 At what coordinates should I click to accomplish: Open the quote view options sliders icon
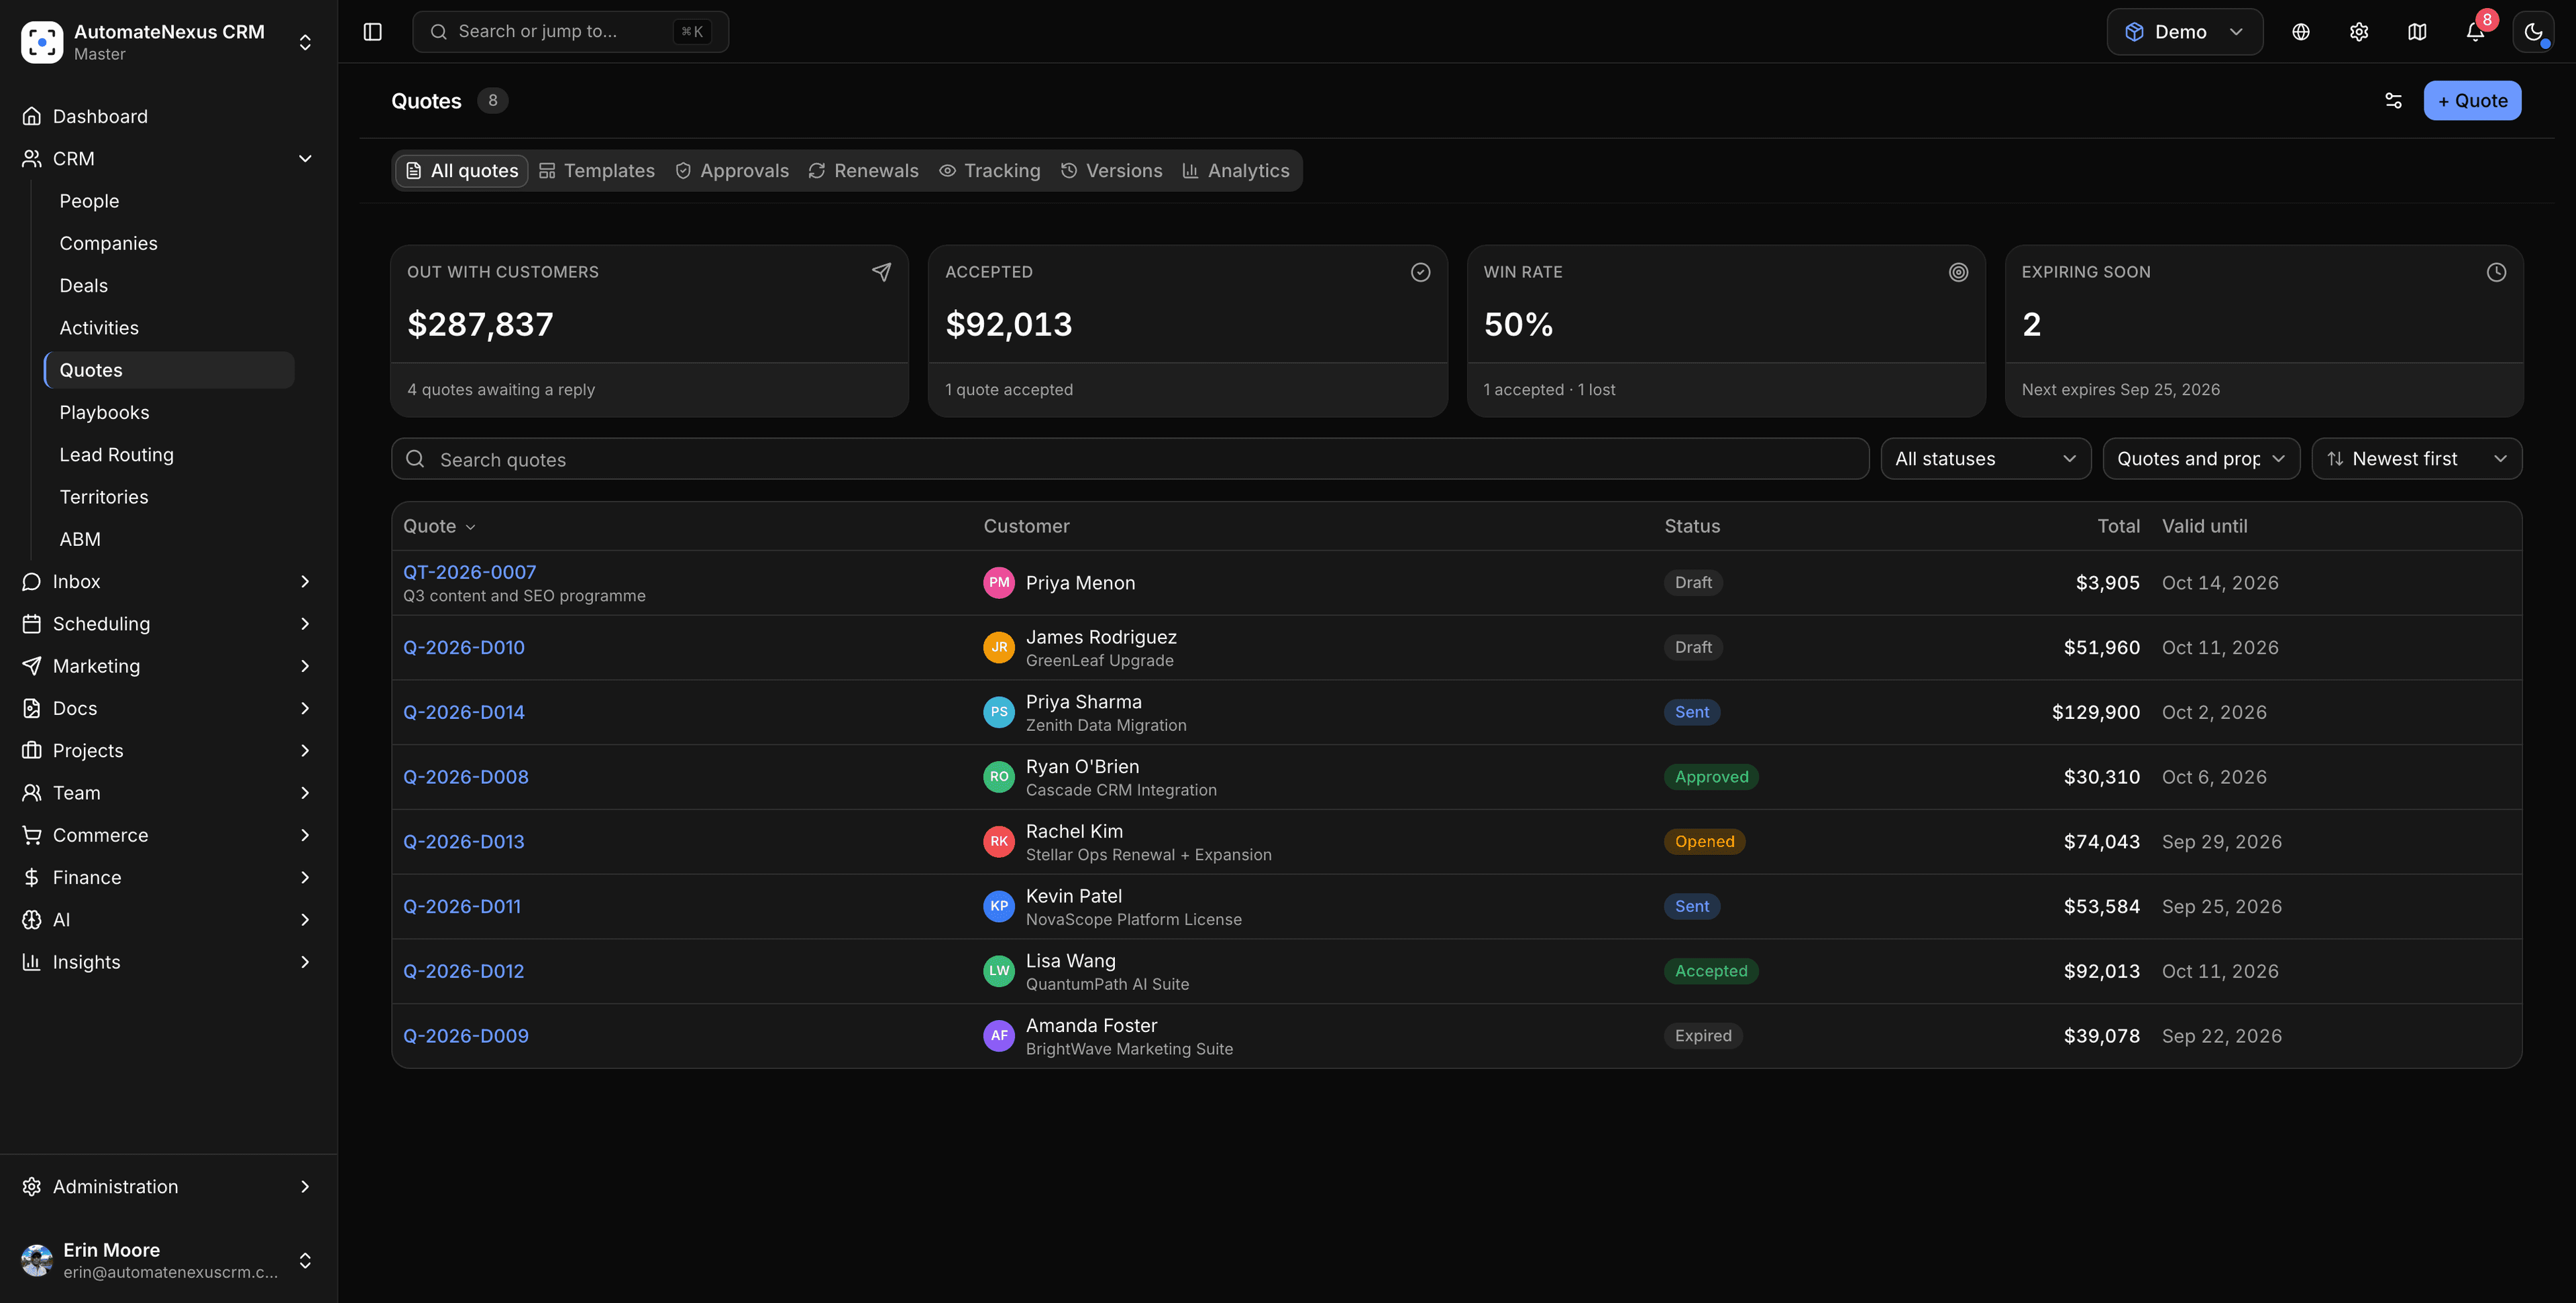point(2393,101)
